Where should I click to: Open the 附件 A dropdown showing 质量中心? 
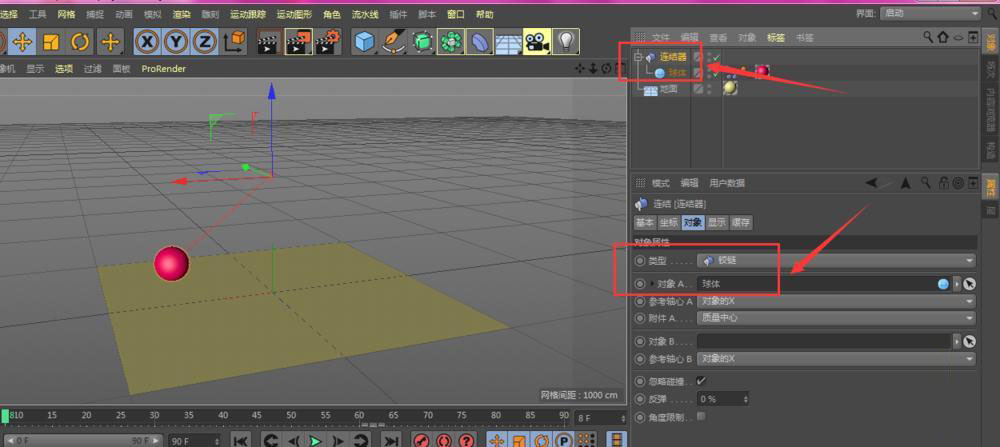(834, 318)
